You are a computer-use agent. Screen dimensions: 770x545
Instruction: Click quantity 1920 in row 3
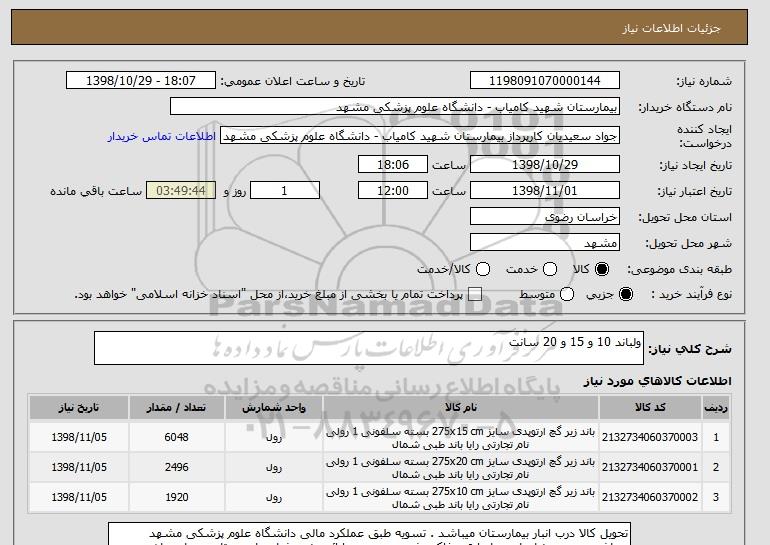(177, 497)
